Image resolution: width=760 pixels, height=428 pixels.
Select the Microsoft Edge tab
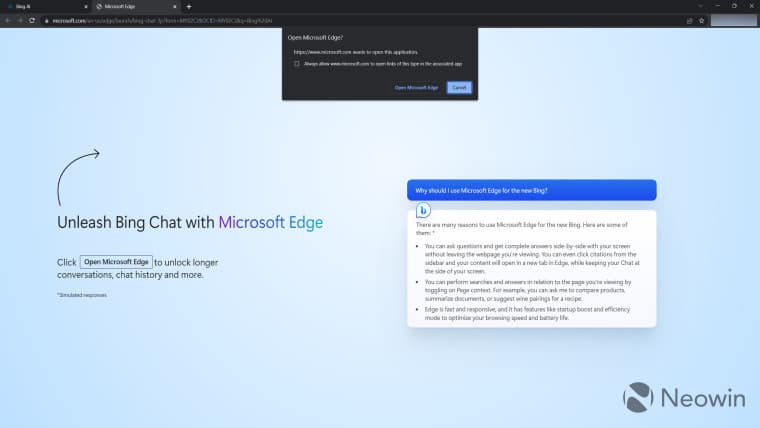pos(136,7)
